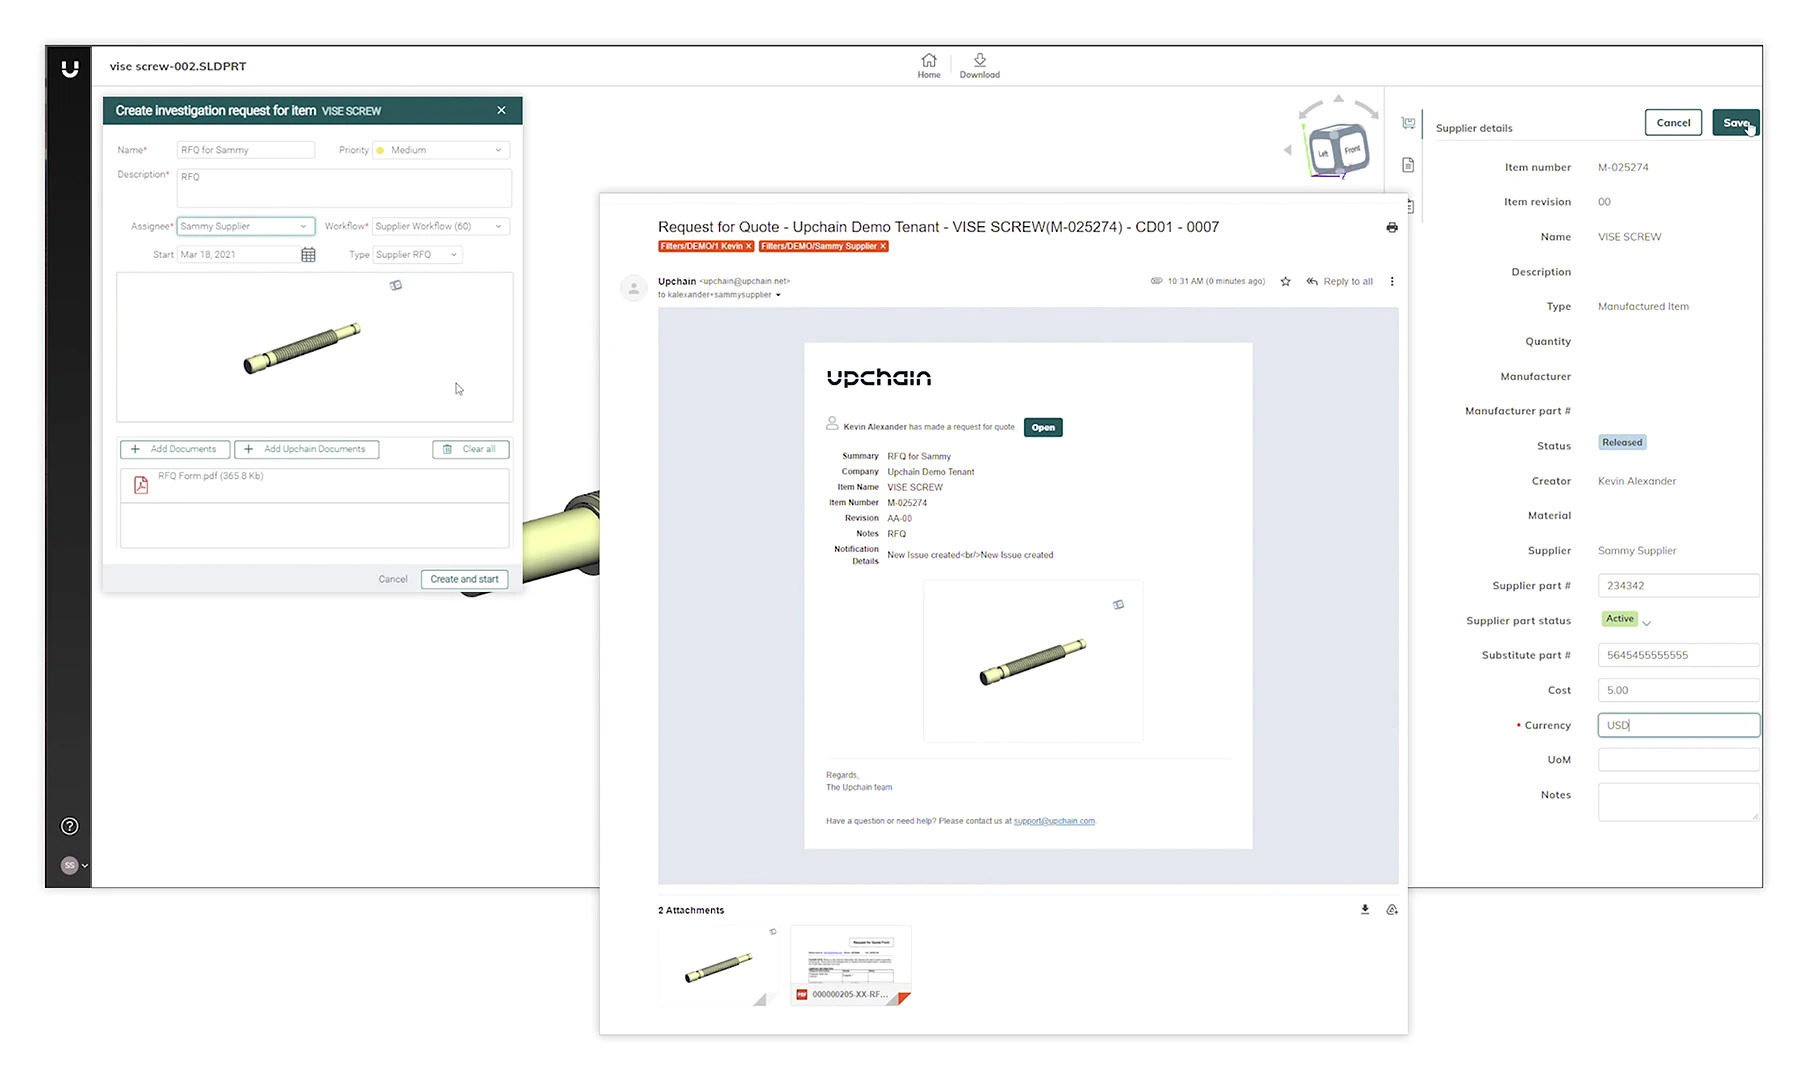Image resolution: width=1808 pixels, height=1080 pixels.
Task: Rotate view clockwise with curved right arrow
Action: coord(1367,109)
